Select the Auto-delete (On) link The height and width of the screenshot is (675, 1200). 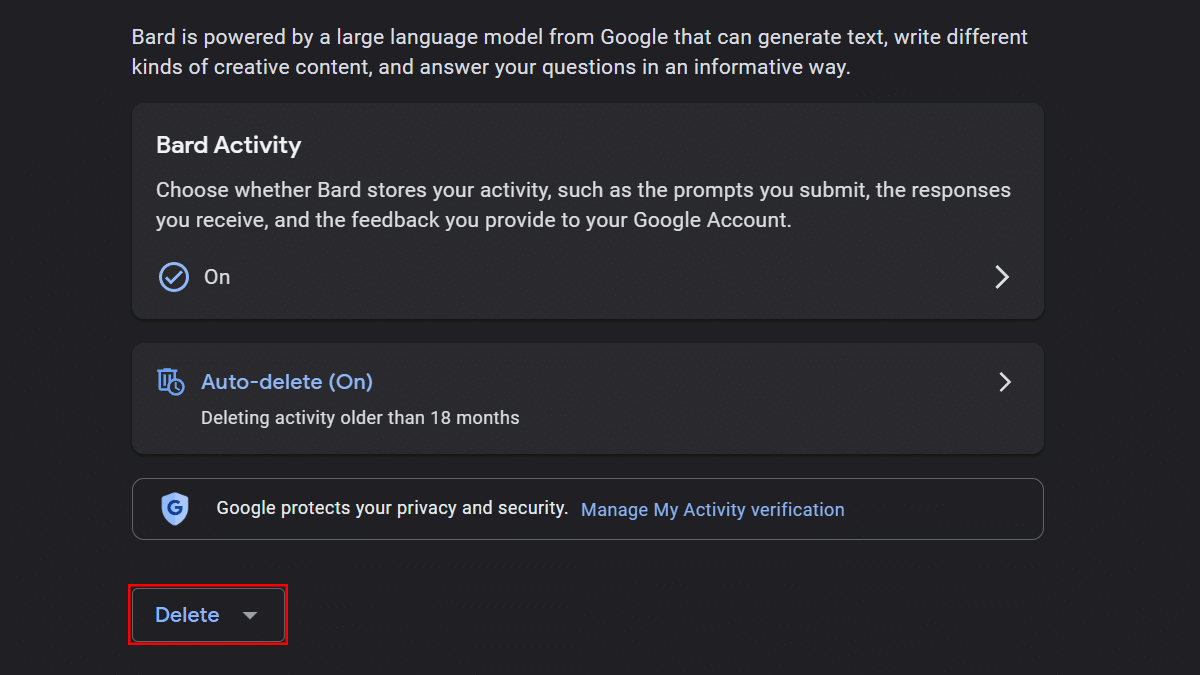point(286,382)
